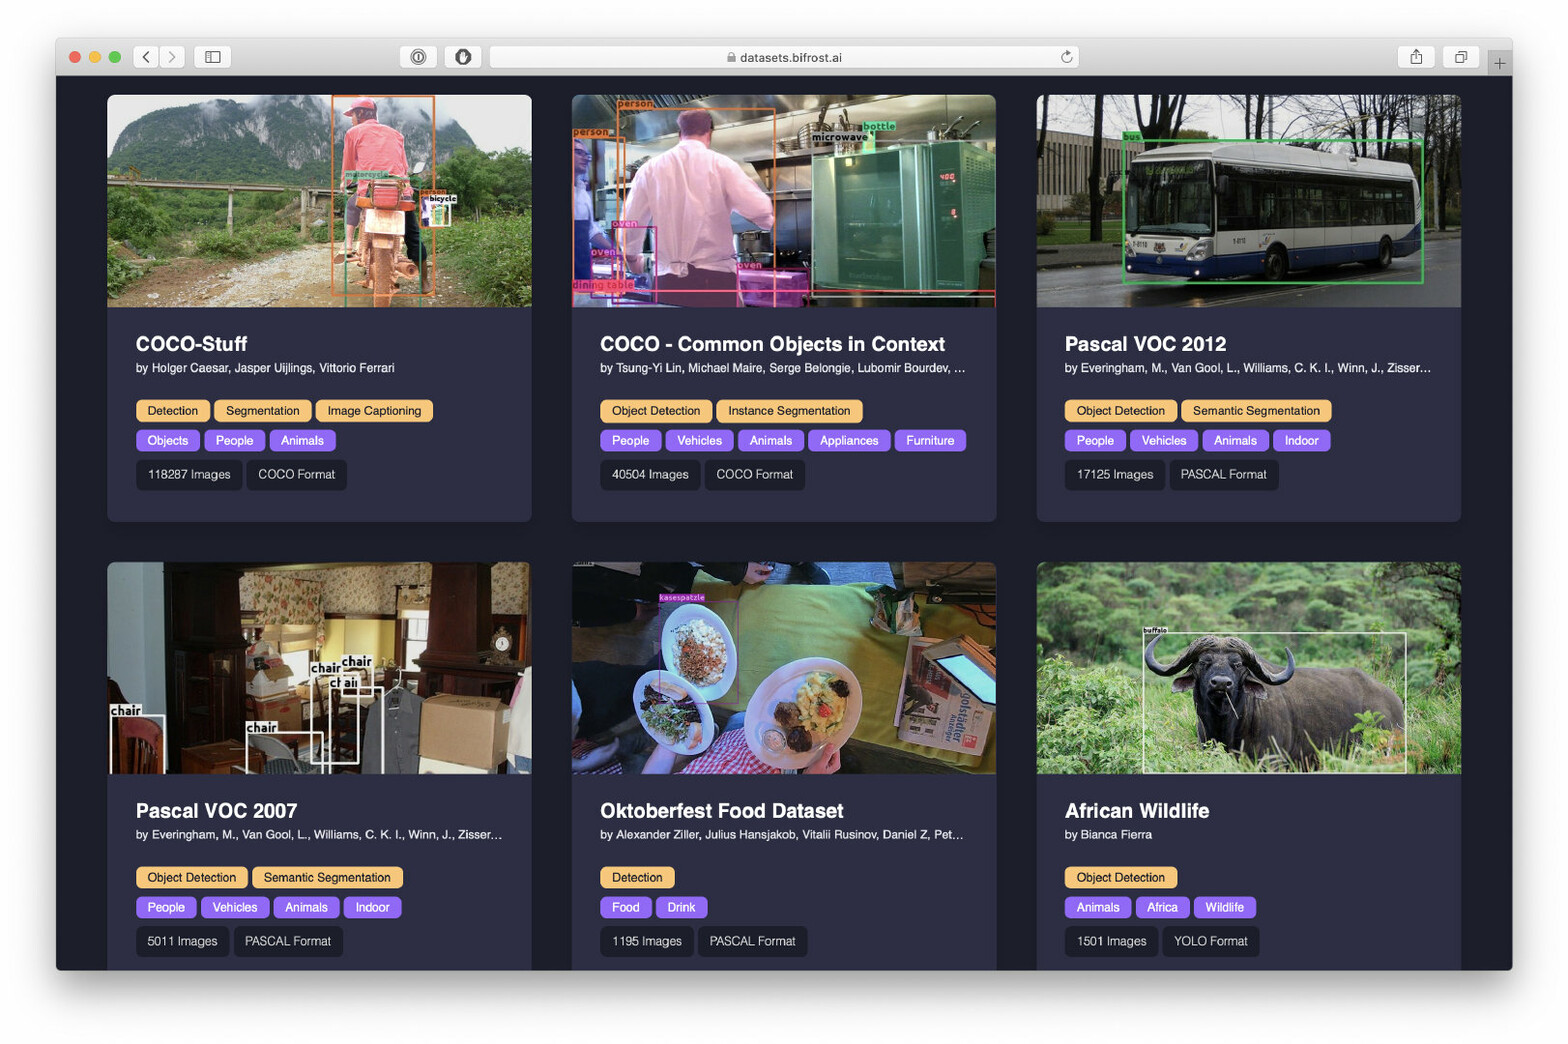1568x1044 pixels.
Task: Filter by the Furniture tag
Action: click(x=930, y=441)
